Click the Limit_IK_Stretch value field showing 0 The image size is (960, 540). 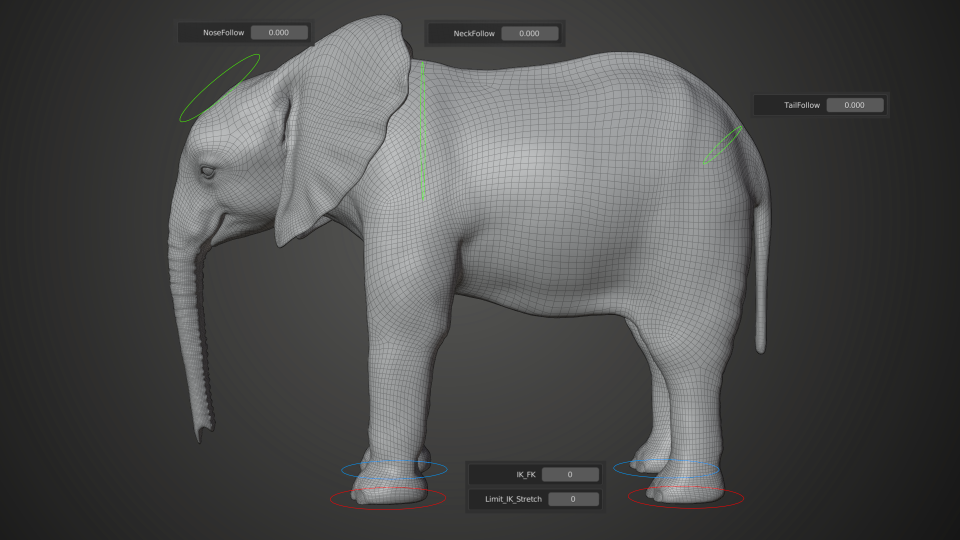[573, 499]
